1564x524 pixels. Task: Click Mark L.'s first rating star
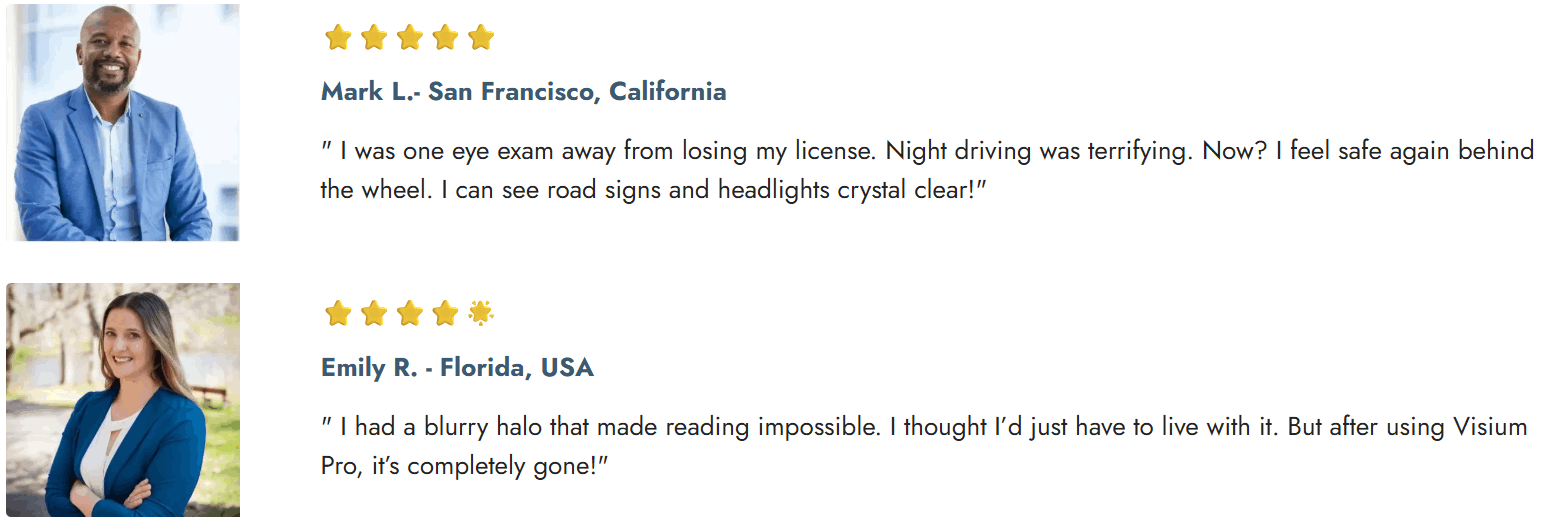pyautogui.click(x=338, y=38)
